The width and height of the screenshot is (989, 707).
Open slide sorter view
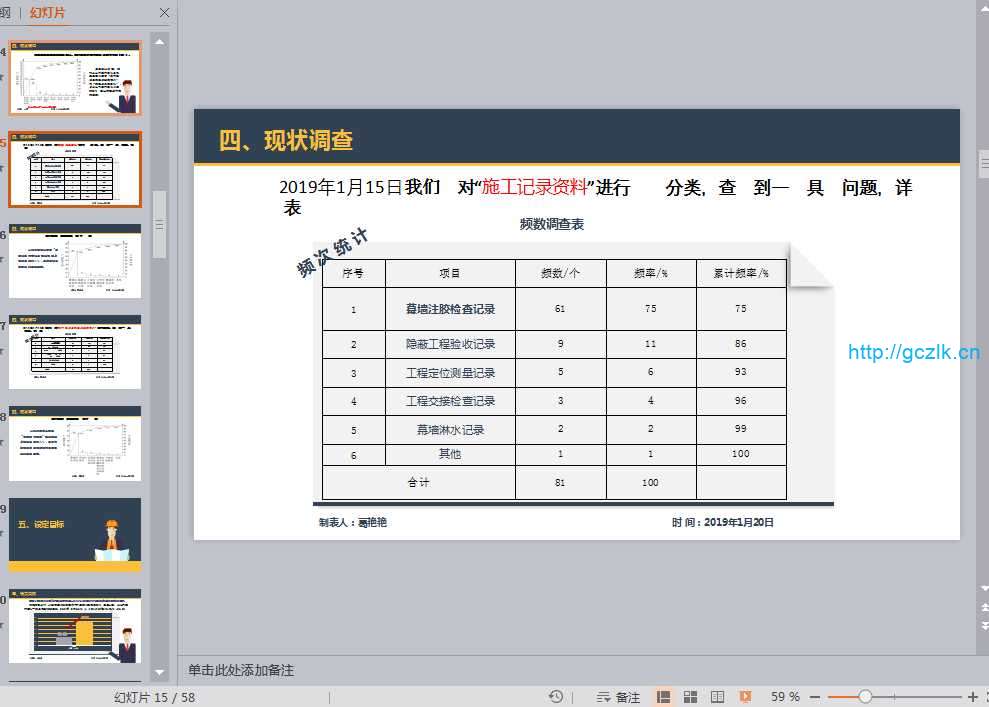pyautogui.click(x=690, y=697)
